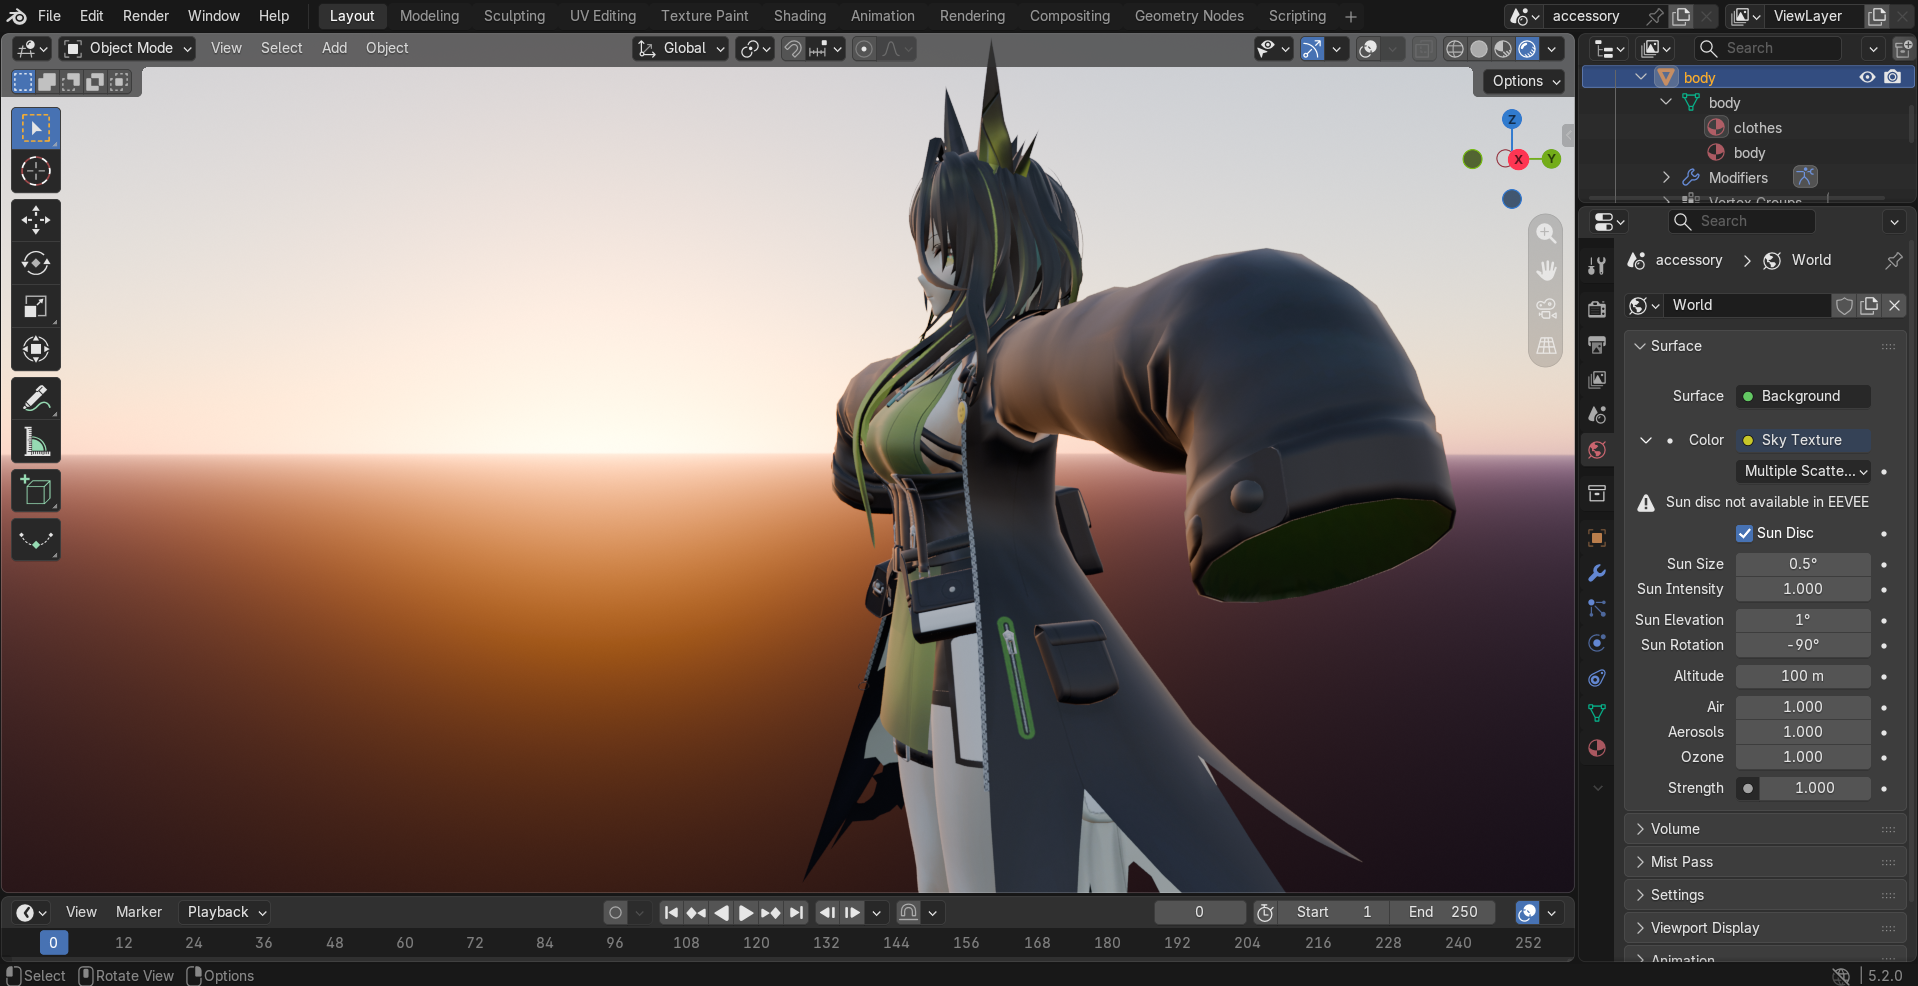The height and width of the screenshot is (986, 1918).
Task: Open the Material properties tab
Action: [x=1597, y=748]
